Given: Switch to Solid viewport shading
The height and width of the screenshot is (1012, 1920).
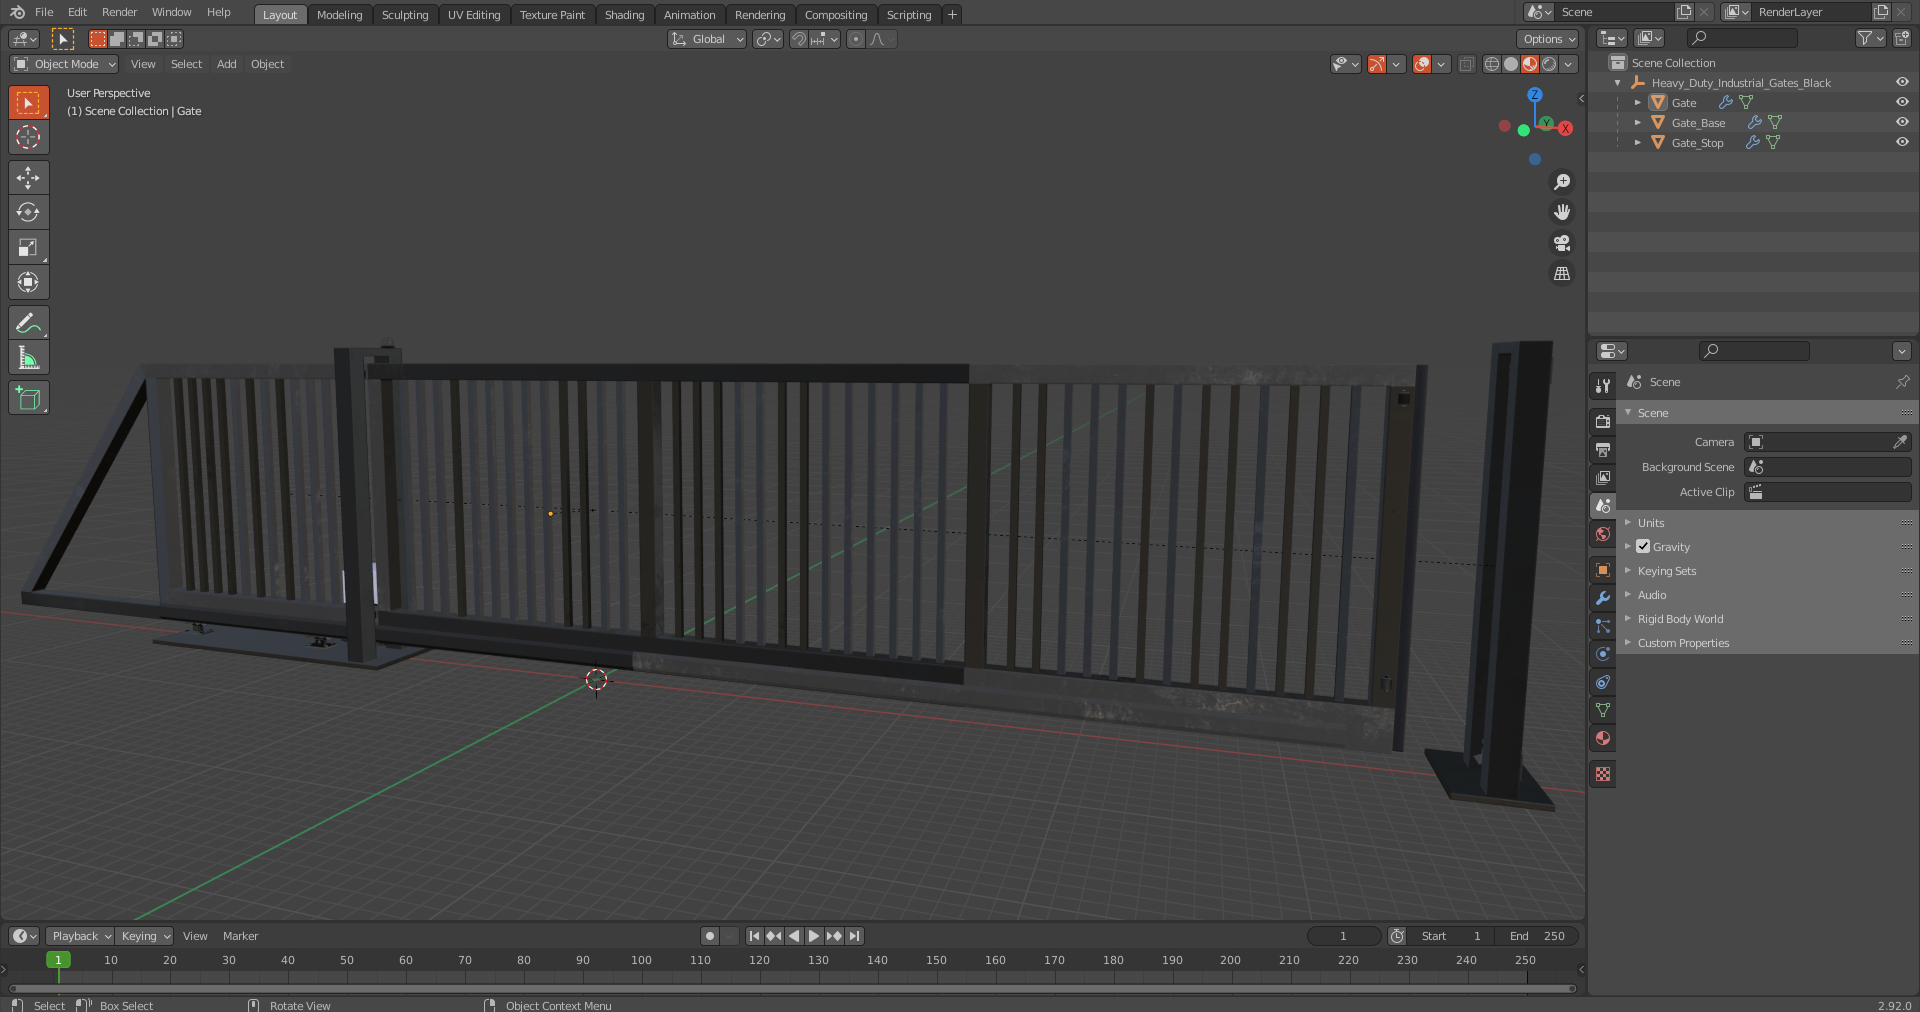Looking at the screenshot, I should click(1511, 64).
